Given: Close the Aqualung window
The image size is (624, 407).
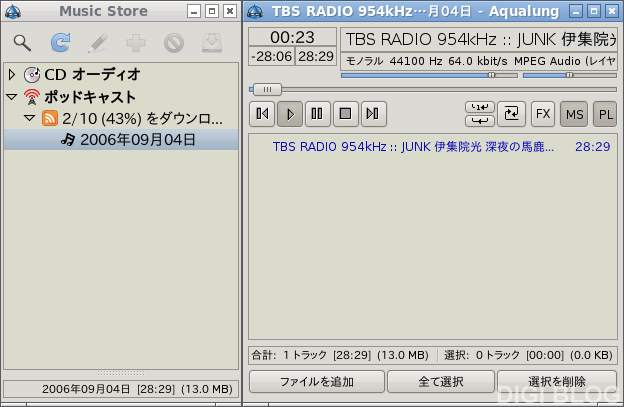Looking at the screenshot, I should (x=612, y=11).
